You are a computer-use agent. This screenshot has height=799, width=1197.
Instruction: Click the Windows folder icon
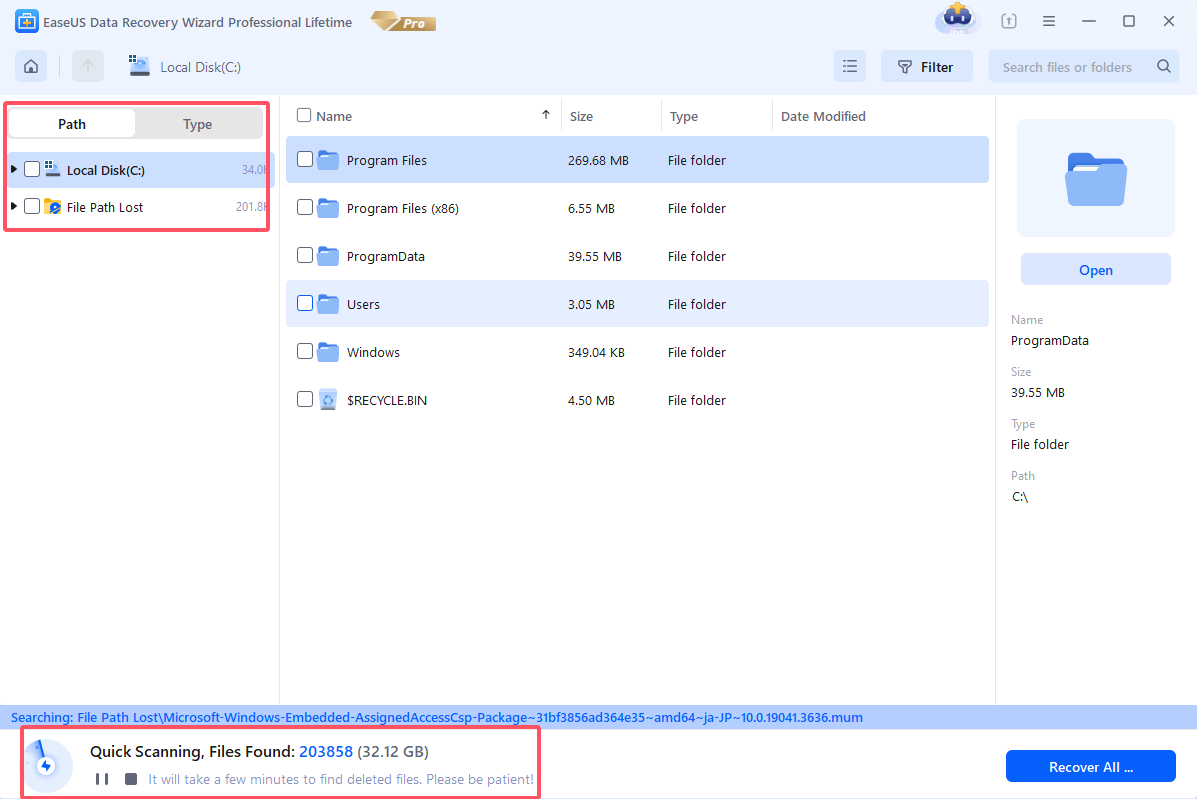tap(327, 352)
